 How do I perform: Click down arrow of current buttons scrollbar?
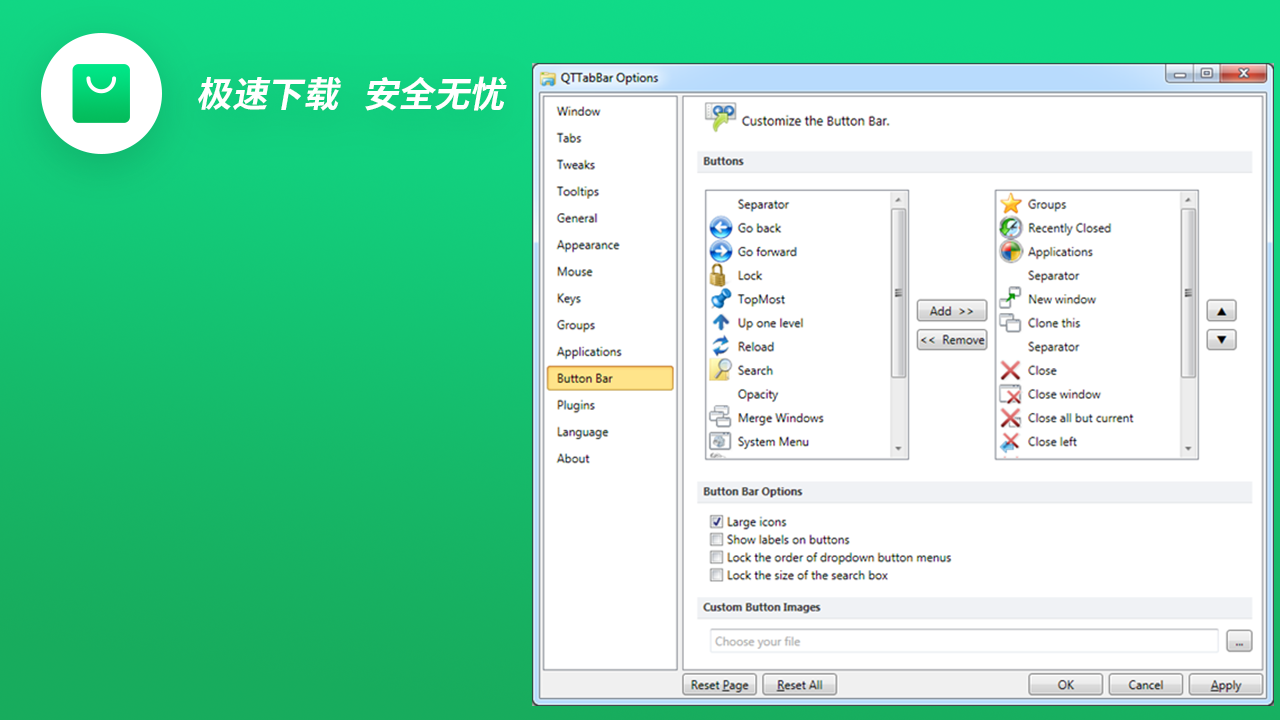coord(1188,449)
